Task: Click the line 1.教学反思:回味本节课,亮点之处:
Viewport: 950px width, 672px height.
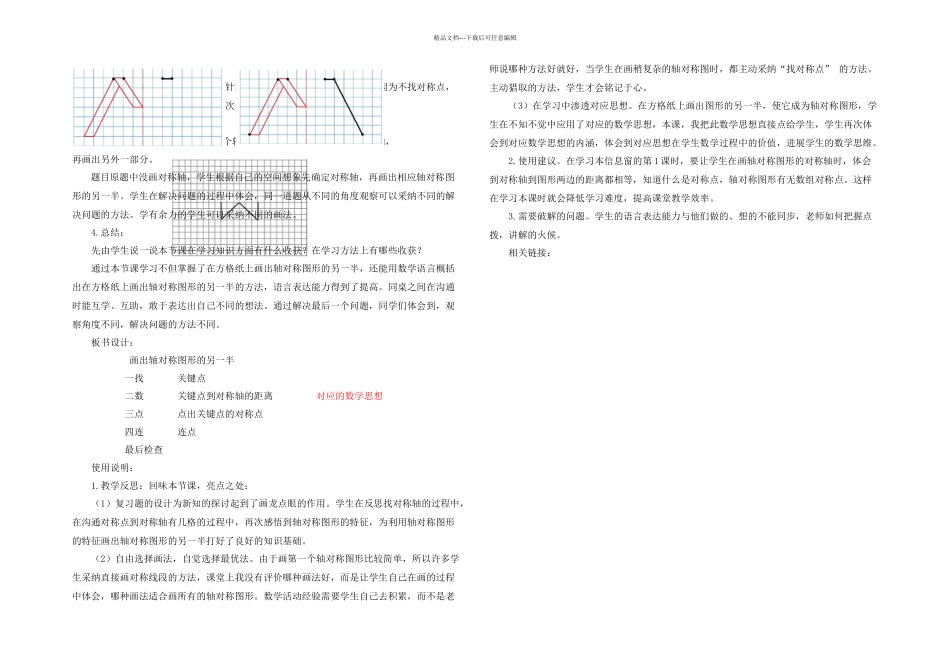Action: (x=170, y=485)
